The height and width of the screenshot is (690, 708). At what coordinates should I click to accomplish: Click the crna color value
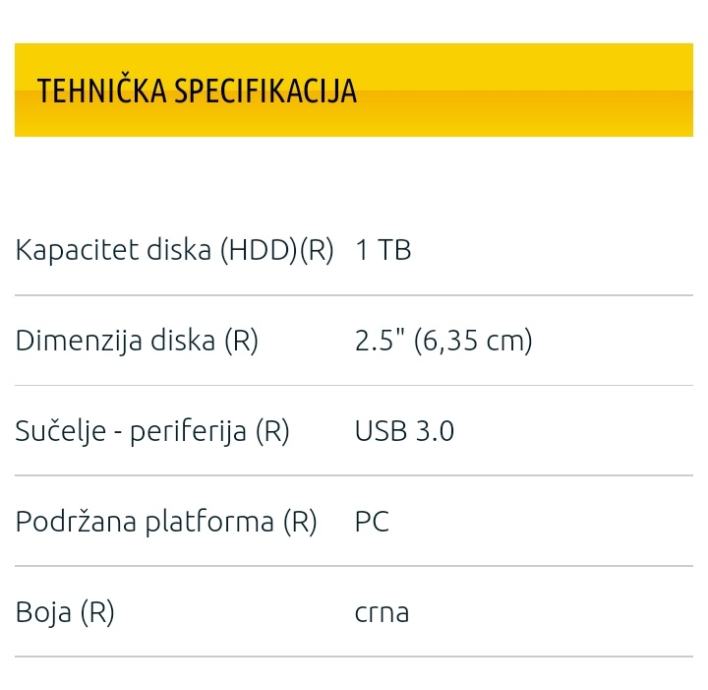(382, 612)
